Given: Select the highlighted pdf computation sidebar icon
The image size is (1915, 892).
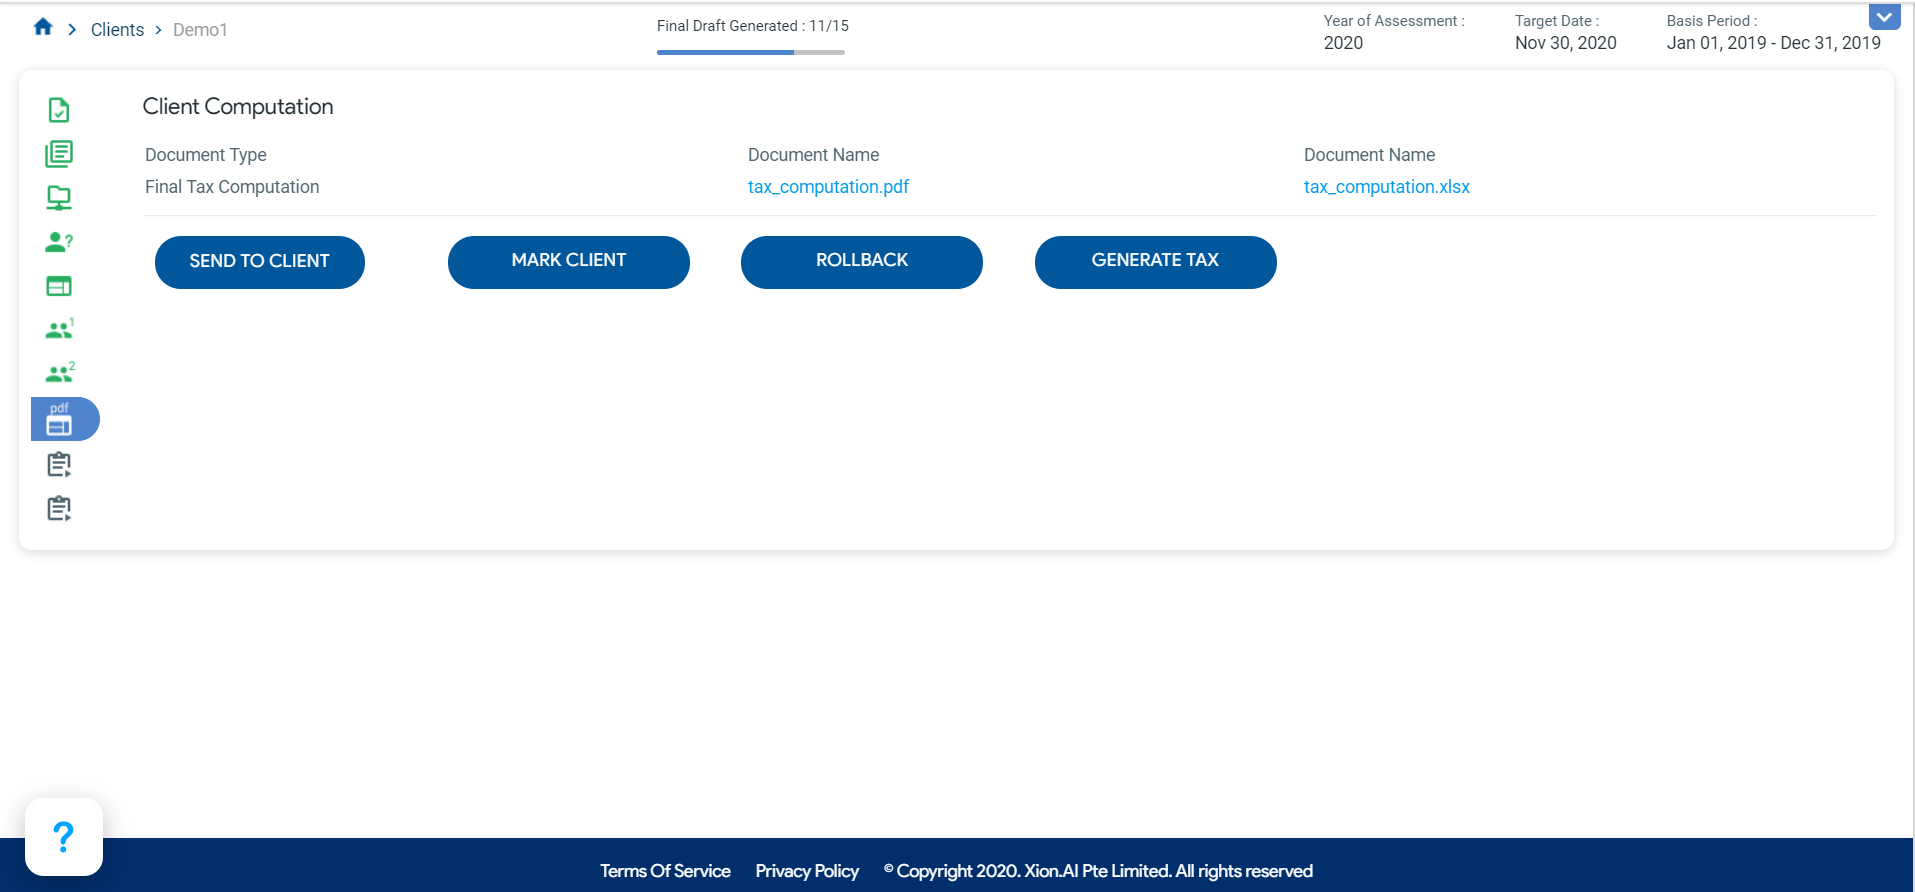Looking at the screenshot, I should [61, 419].
